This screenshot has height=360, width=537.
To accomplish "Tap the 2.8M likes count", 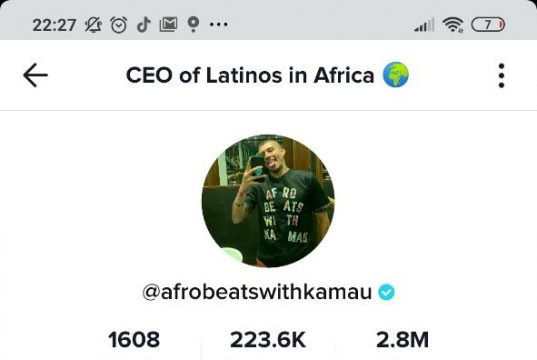I will [402, 340].
